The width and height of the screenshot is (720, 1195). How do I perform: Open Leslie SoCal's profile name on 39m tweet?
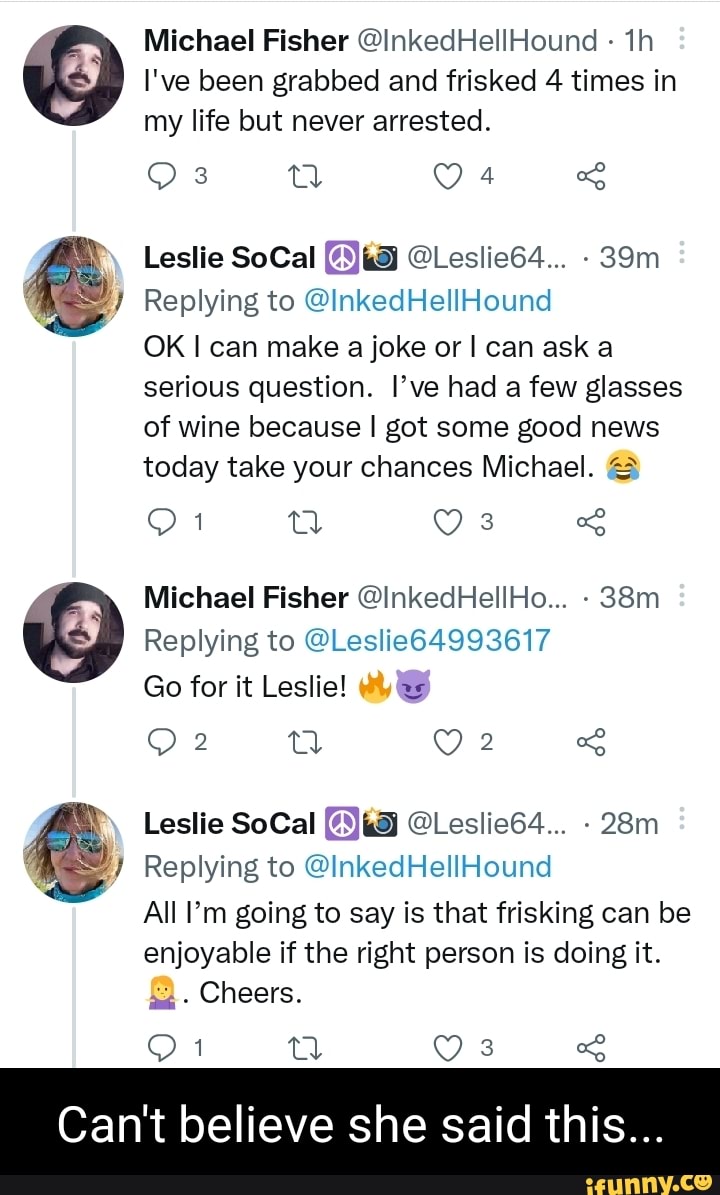(230, 258)
